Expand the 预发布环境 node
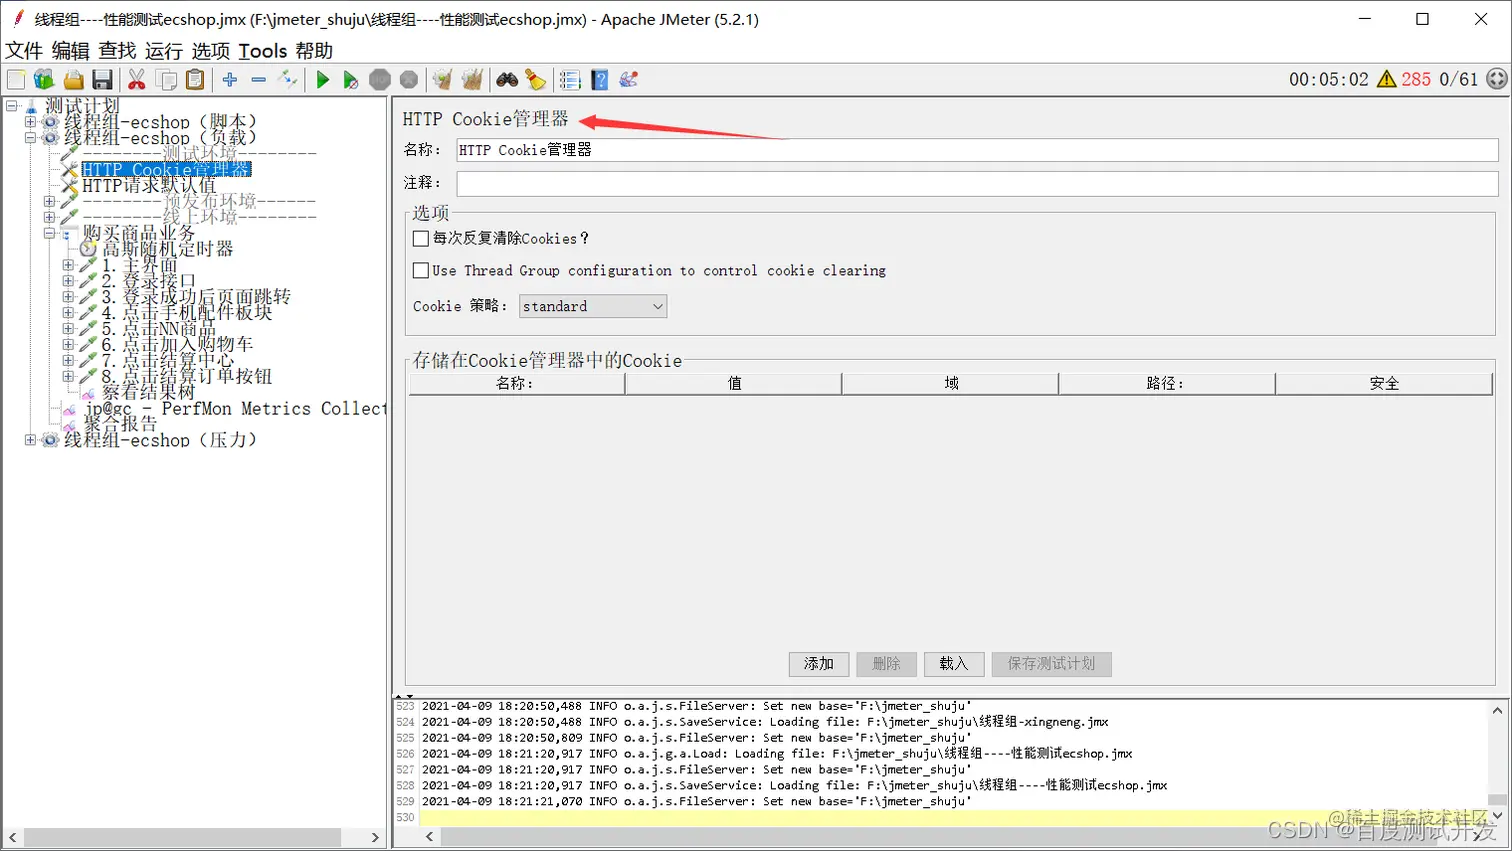The height and width of the screenshot is (851, 1512). (49, 202)
